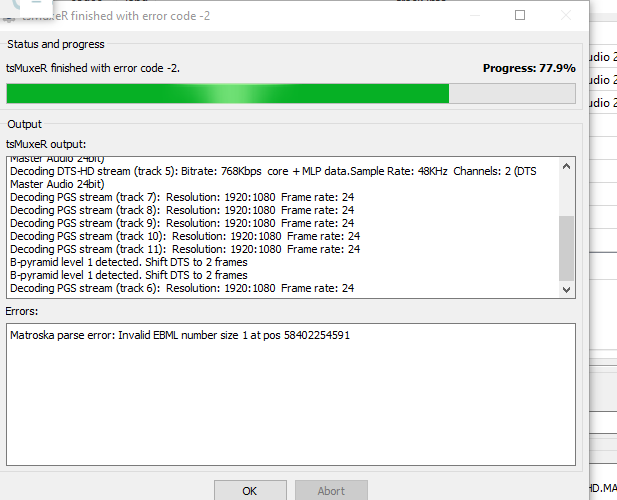Click the 'Progress: 77.9%' label
This screenshot has height=500, width=617.
pos(529,68)
